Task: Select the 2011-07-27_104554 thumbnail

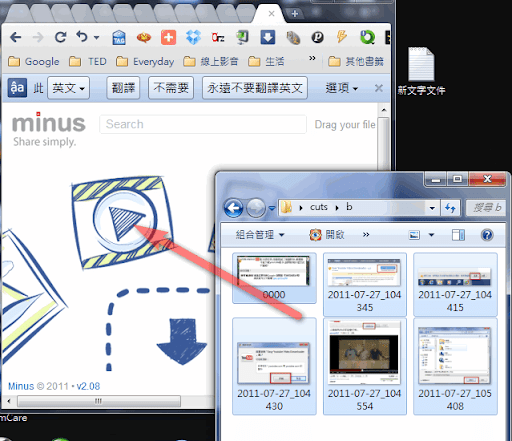Action: tap(365, 366)
